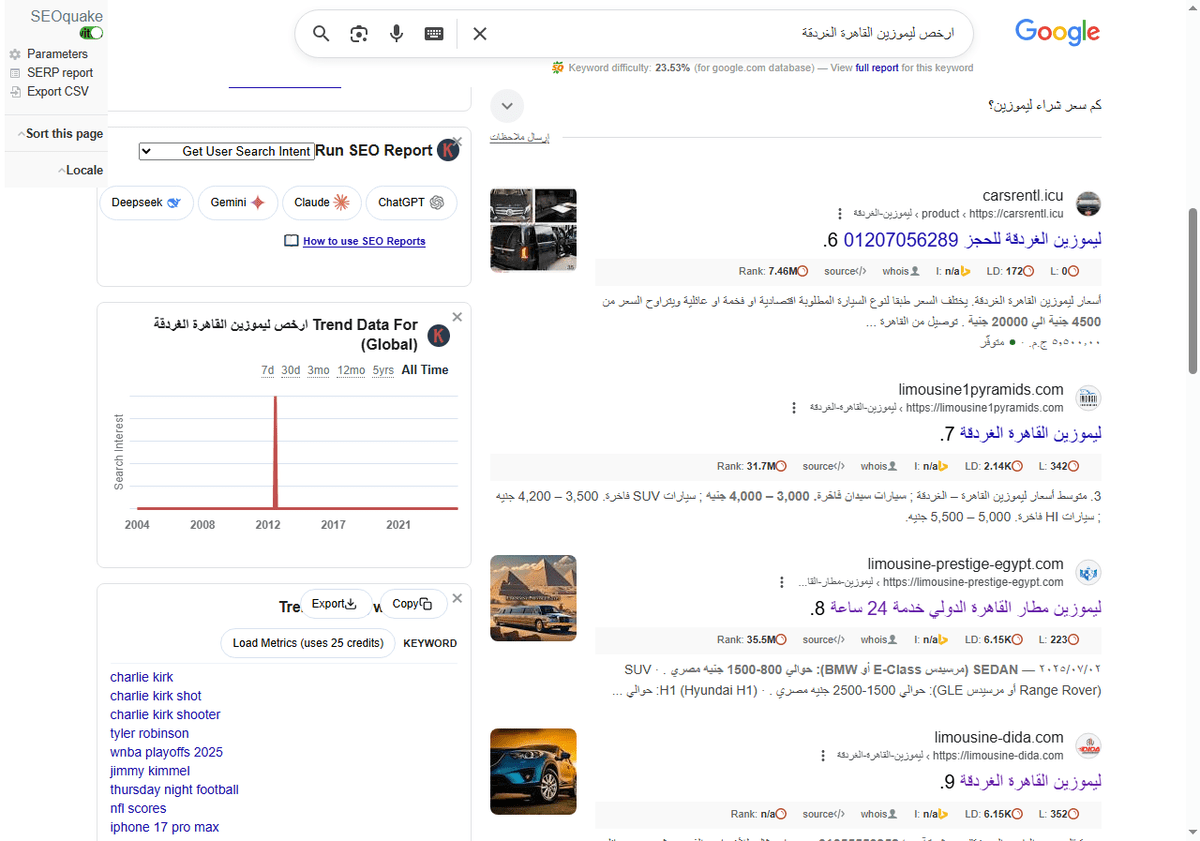Export results as CSV from sidebar
Viewport: 1200px width, 841px height.
point(58,91)
